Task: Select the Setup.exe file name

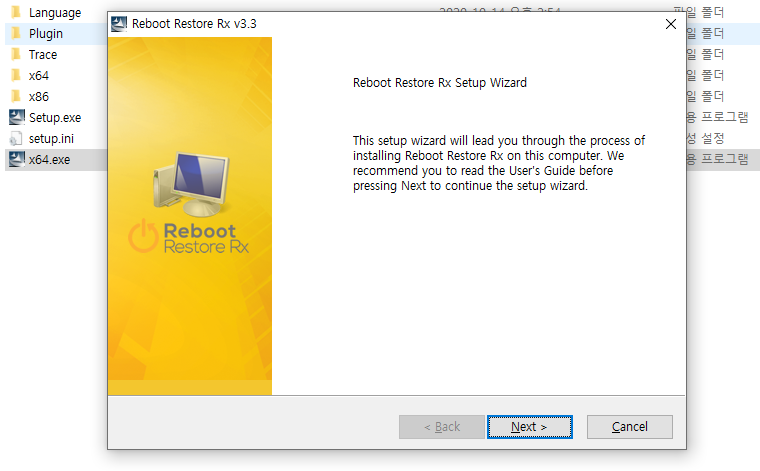Action: pos(55,118)
